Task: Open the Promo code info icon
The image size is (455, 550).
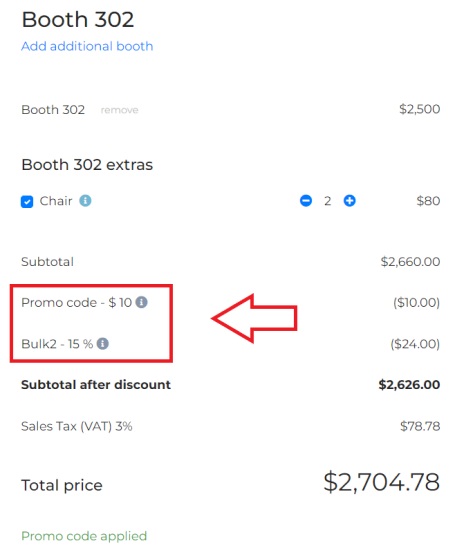Action: (x=142, y=302)
